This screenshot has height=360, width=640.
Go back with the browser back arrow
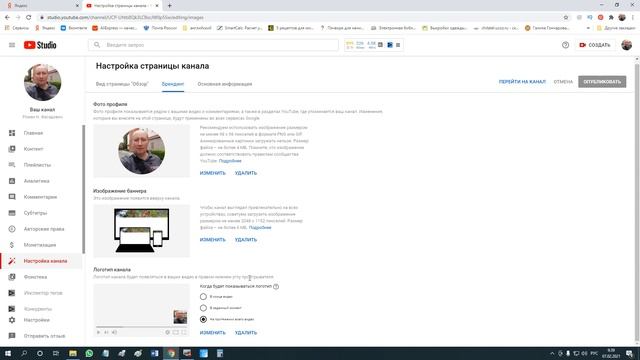(7, 18)
